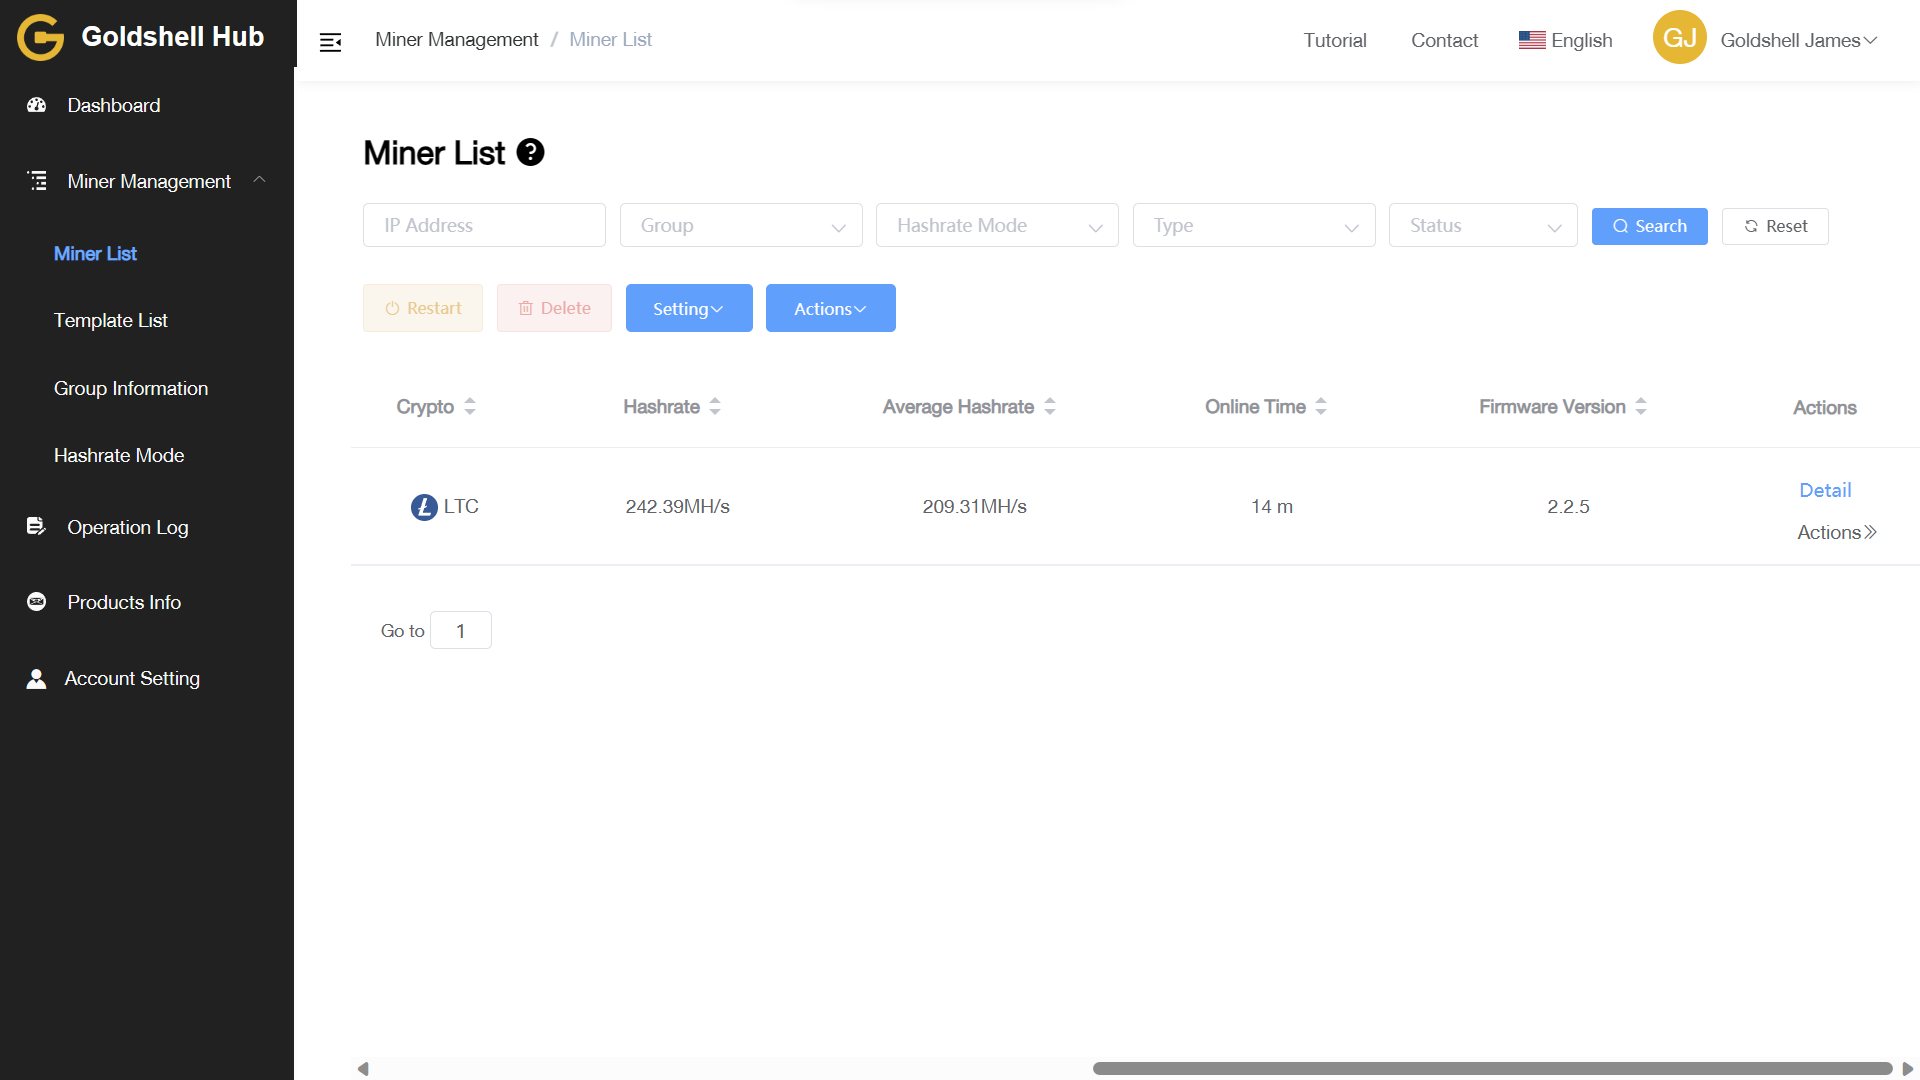Screen dimensions: 1920x1080
Task: Click the horizontal scrollbar thumb
Action: click(x=1492, y=1068)
